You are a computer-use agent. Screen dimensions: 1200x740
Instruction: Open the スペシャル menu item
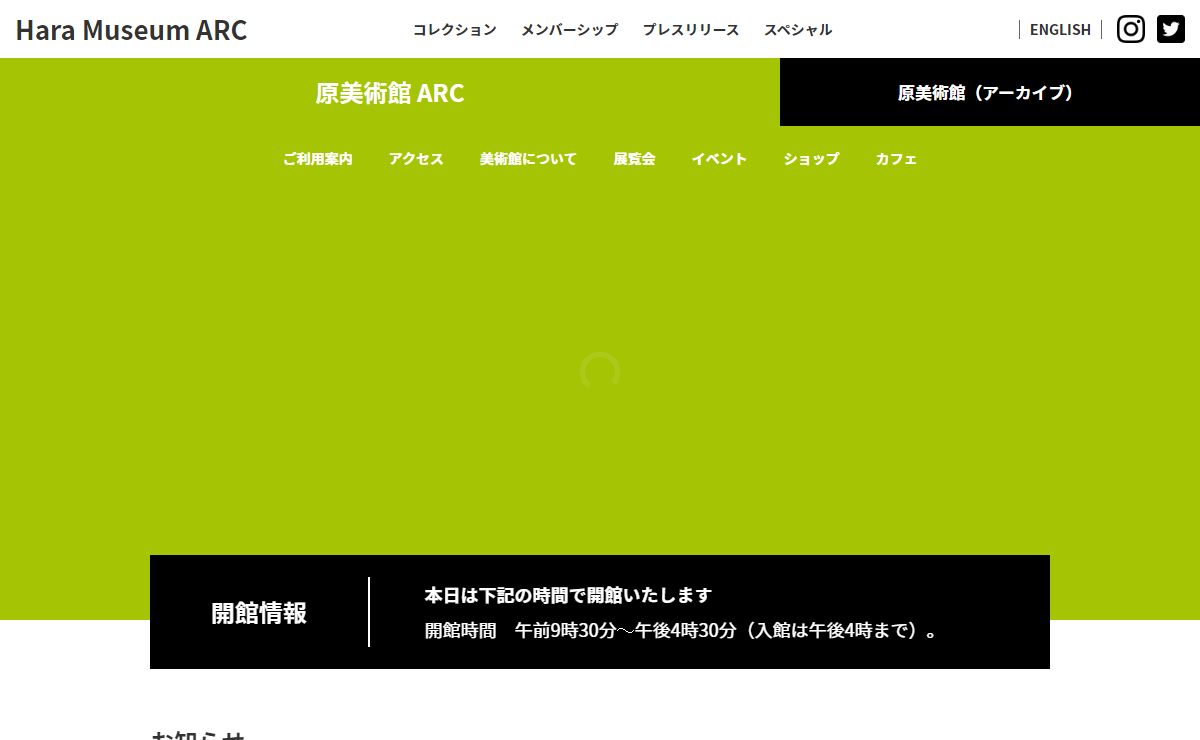(798, 30)
